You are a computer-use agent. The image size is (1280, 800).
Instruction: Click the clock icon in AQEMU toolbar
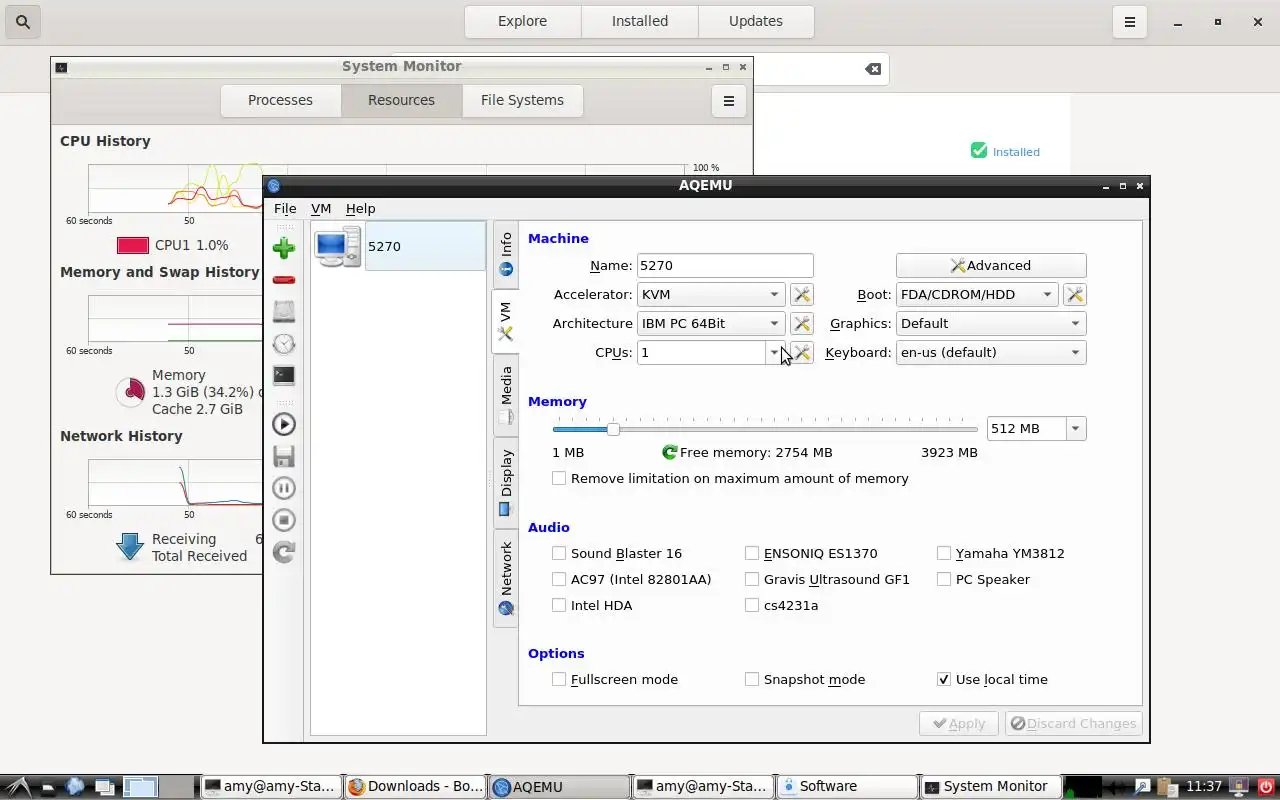click(284, 344)
